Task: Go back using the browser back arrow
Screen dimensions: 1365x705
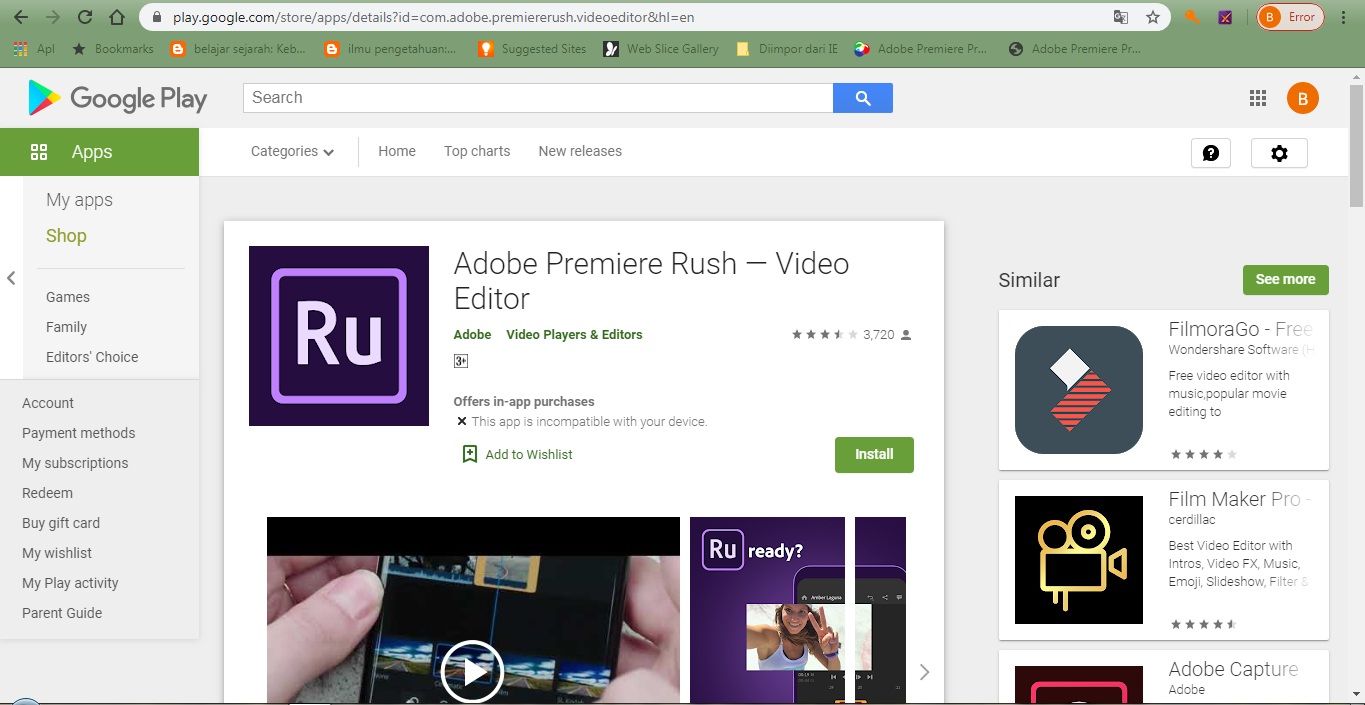Action: [x=21, y=17]
